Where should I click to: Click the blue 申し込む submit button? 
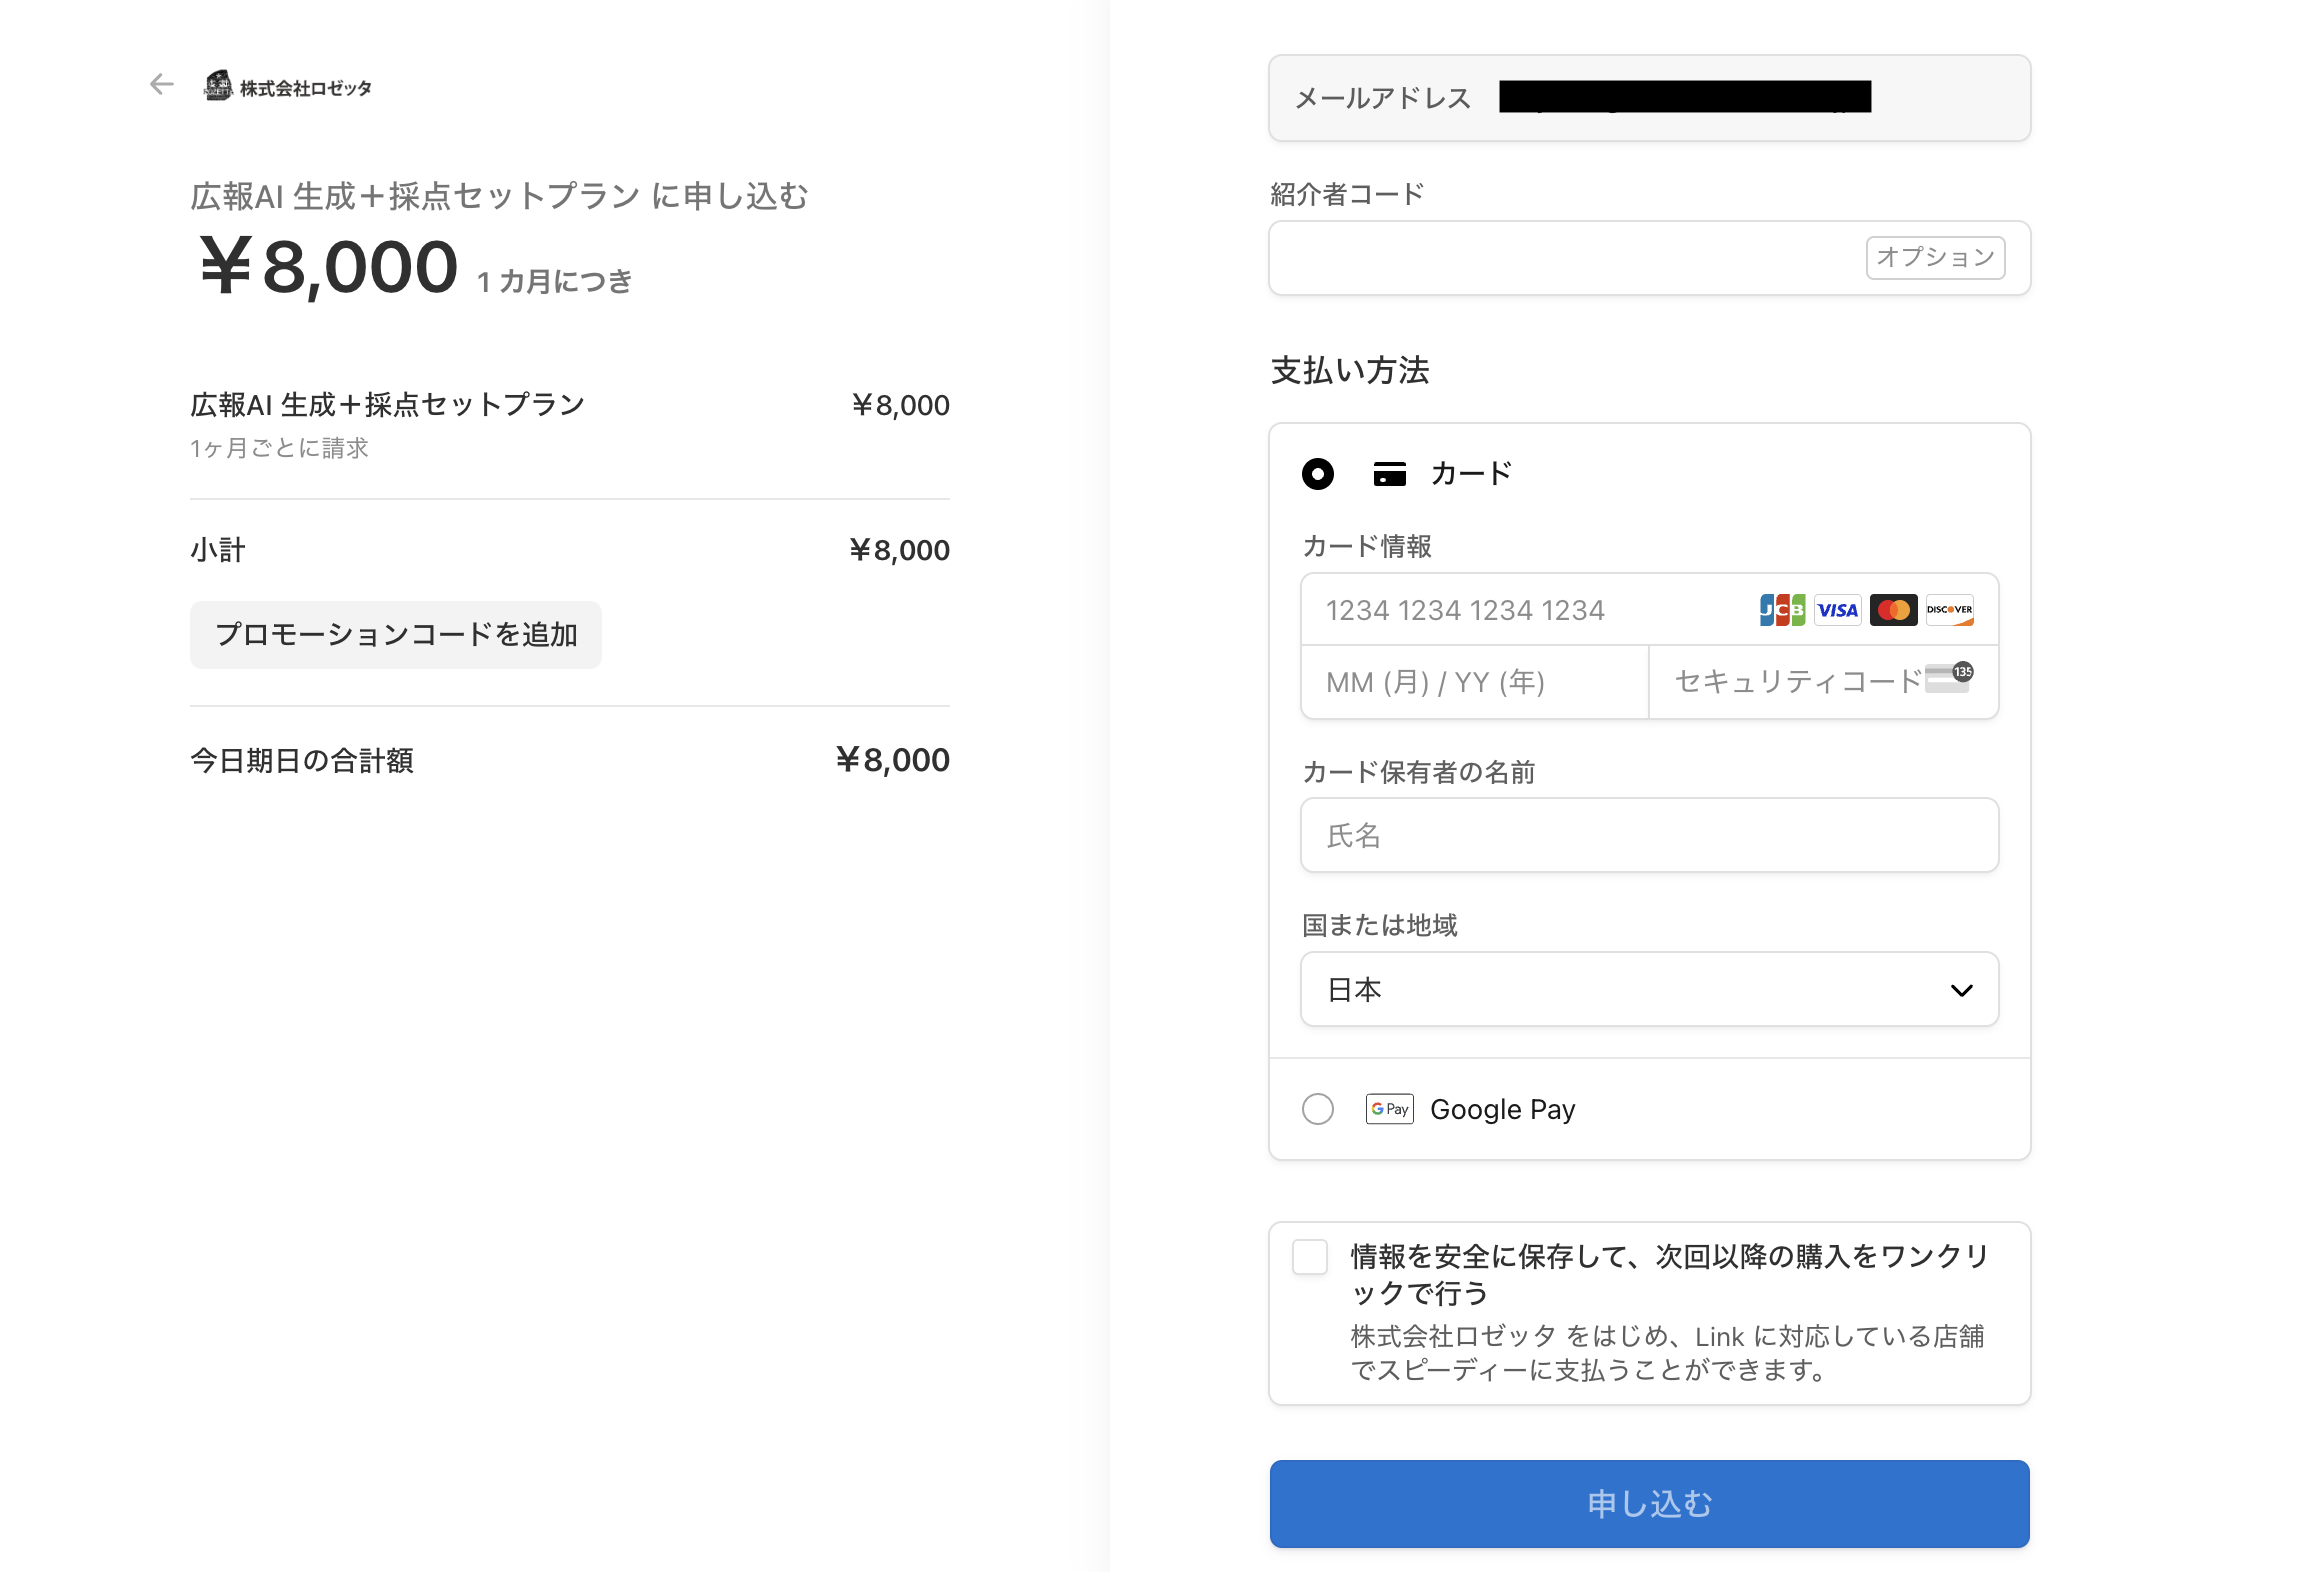point(1649,1504)
